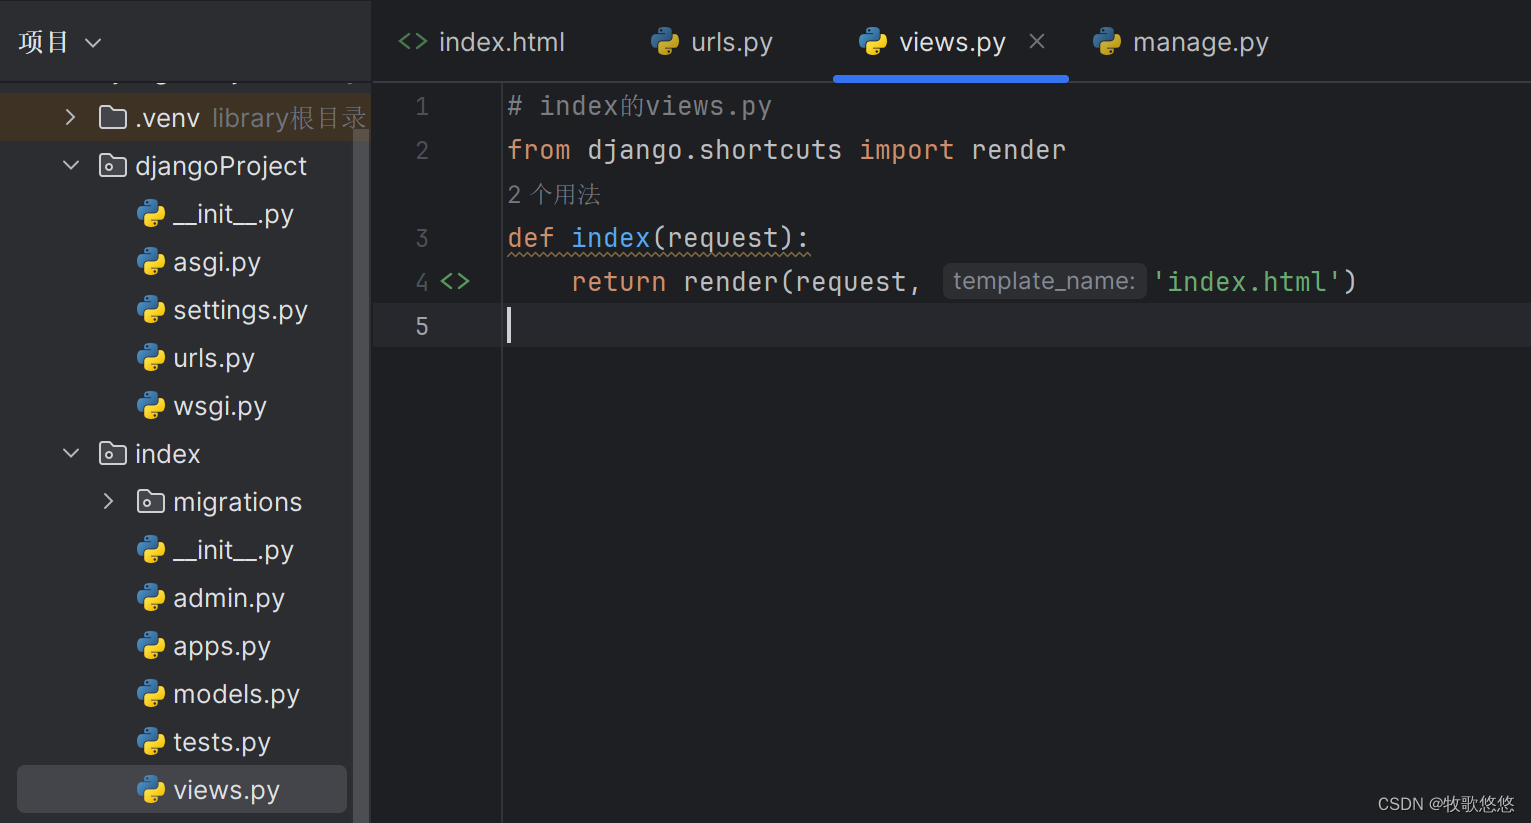Open wsgi.py in project tree
The height and width of the screenshot is (823, 1531).
[220, 406]
